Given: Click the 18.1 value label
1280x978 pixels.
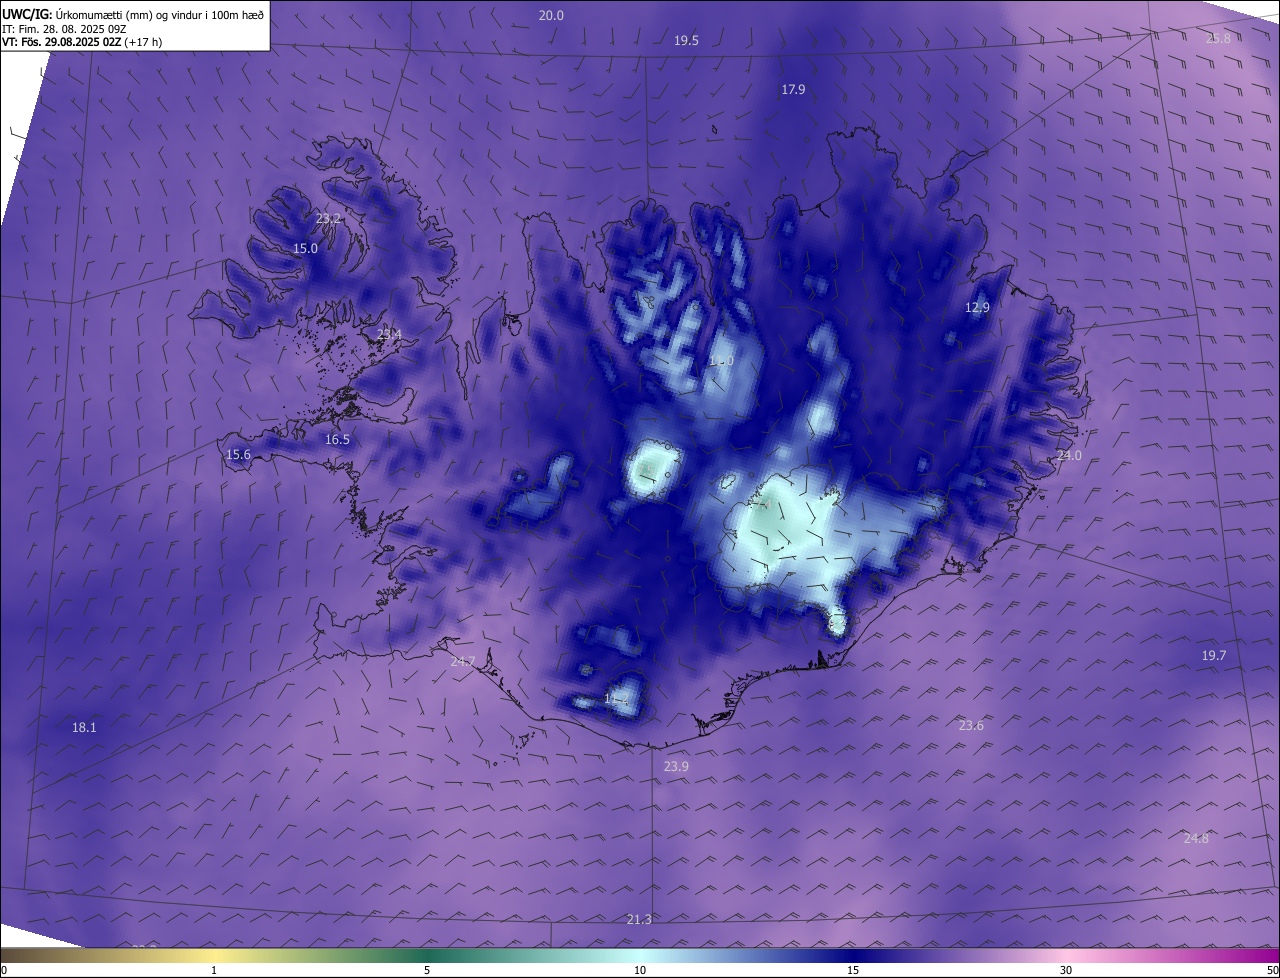Looking at the screenshot, I should [x=84, y=727].
